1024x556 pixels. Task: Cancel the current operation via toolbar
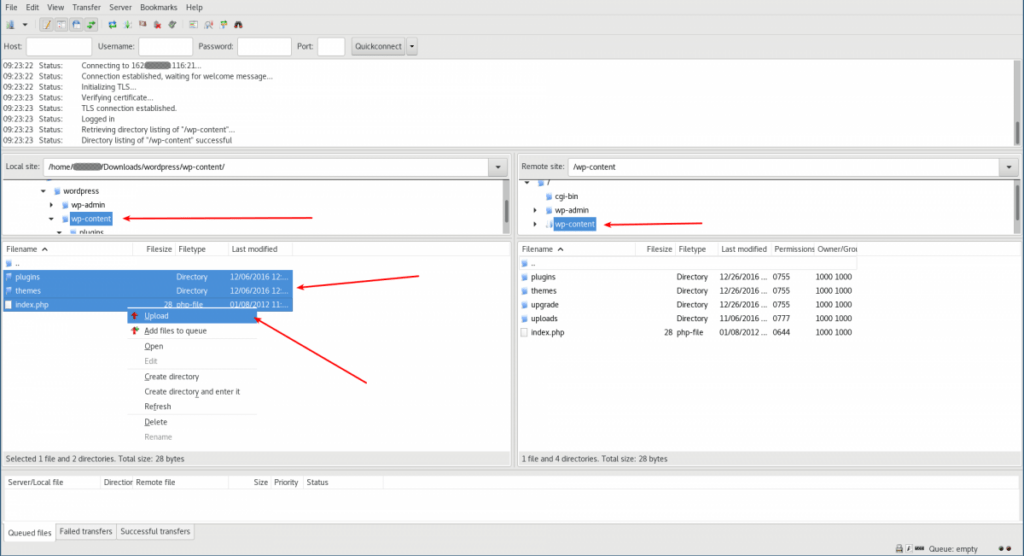(142, 25)
